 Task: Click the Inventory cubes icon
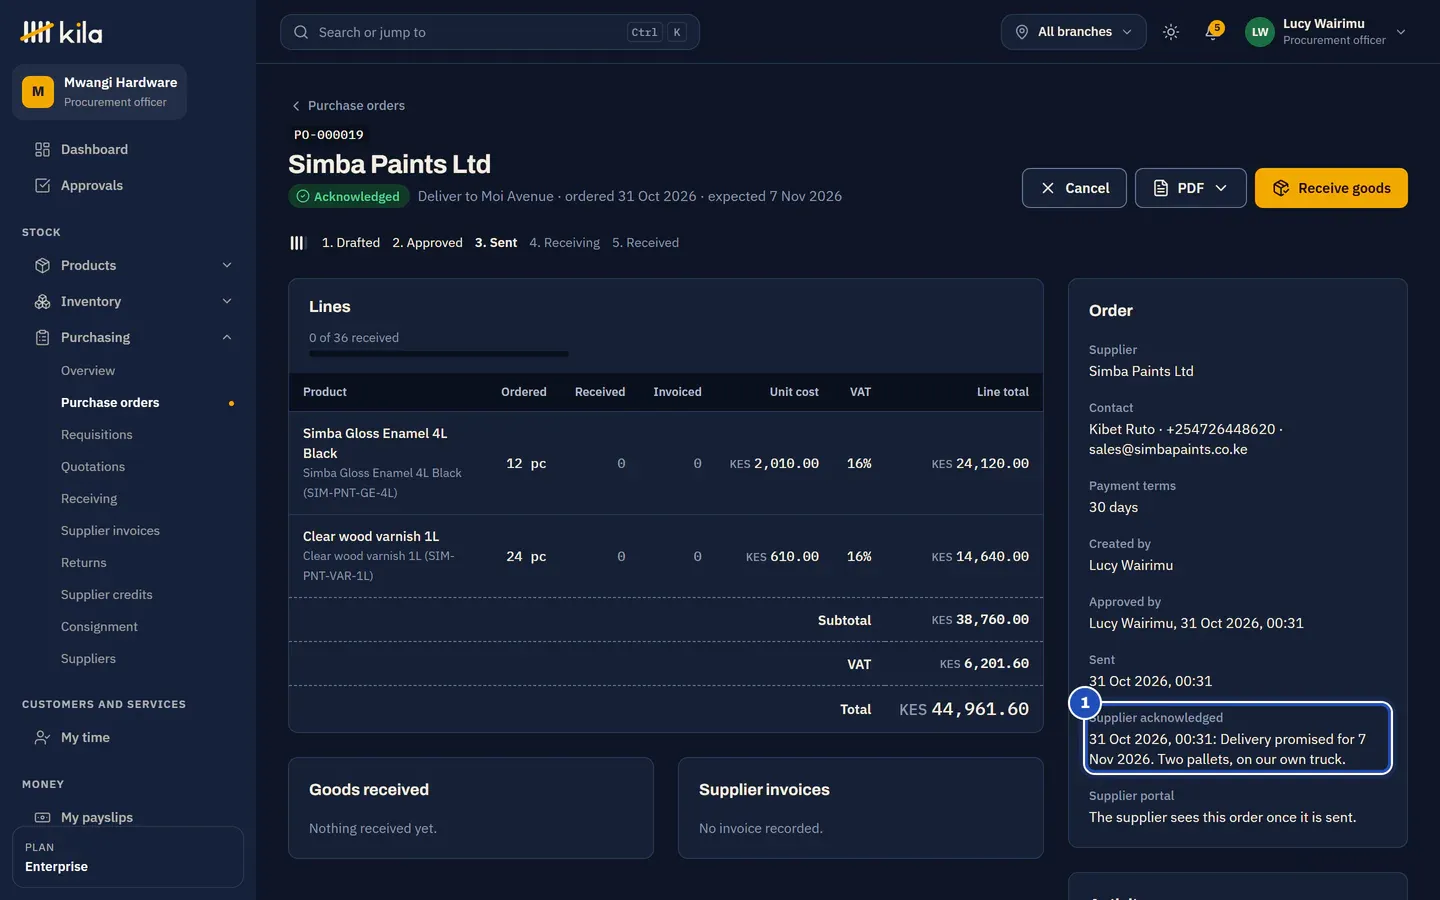[x=42, y=302]
